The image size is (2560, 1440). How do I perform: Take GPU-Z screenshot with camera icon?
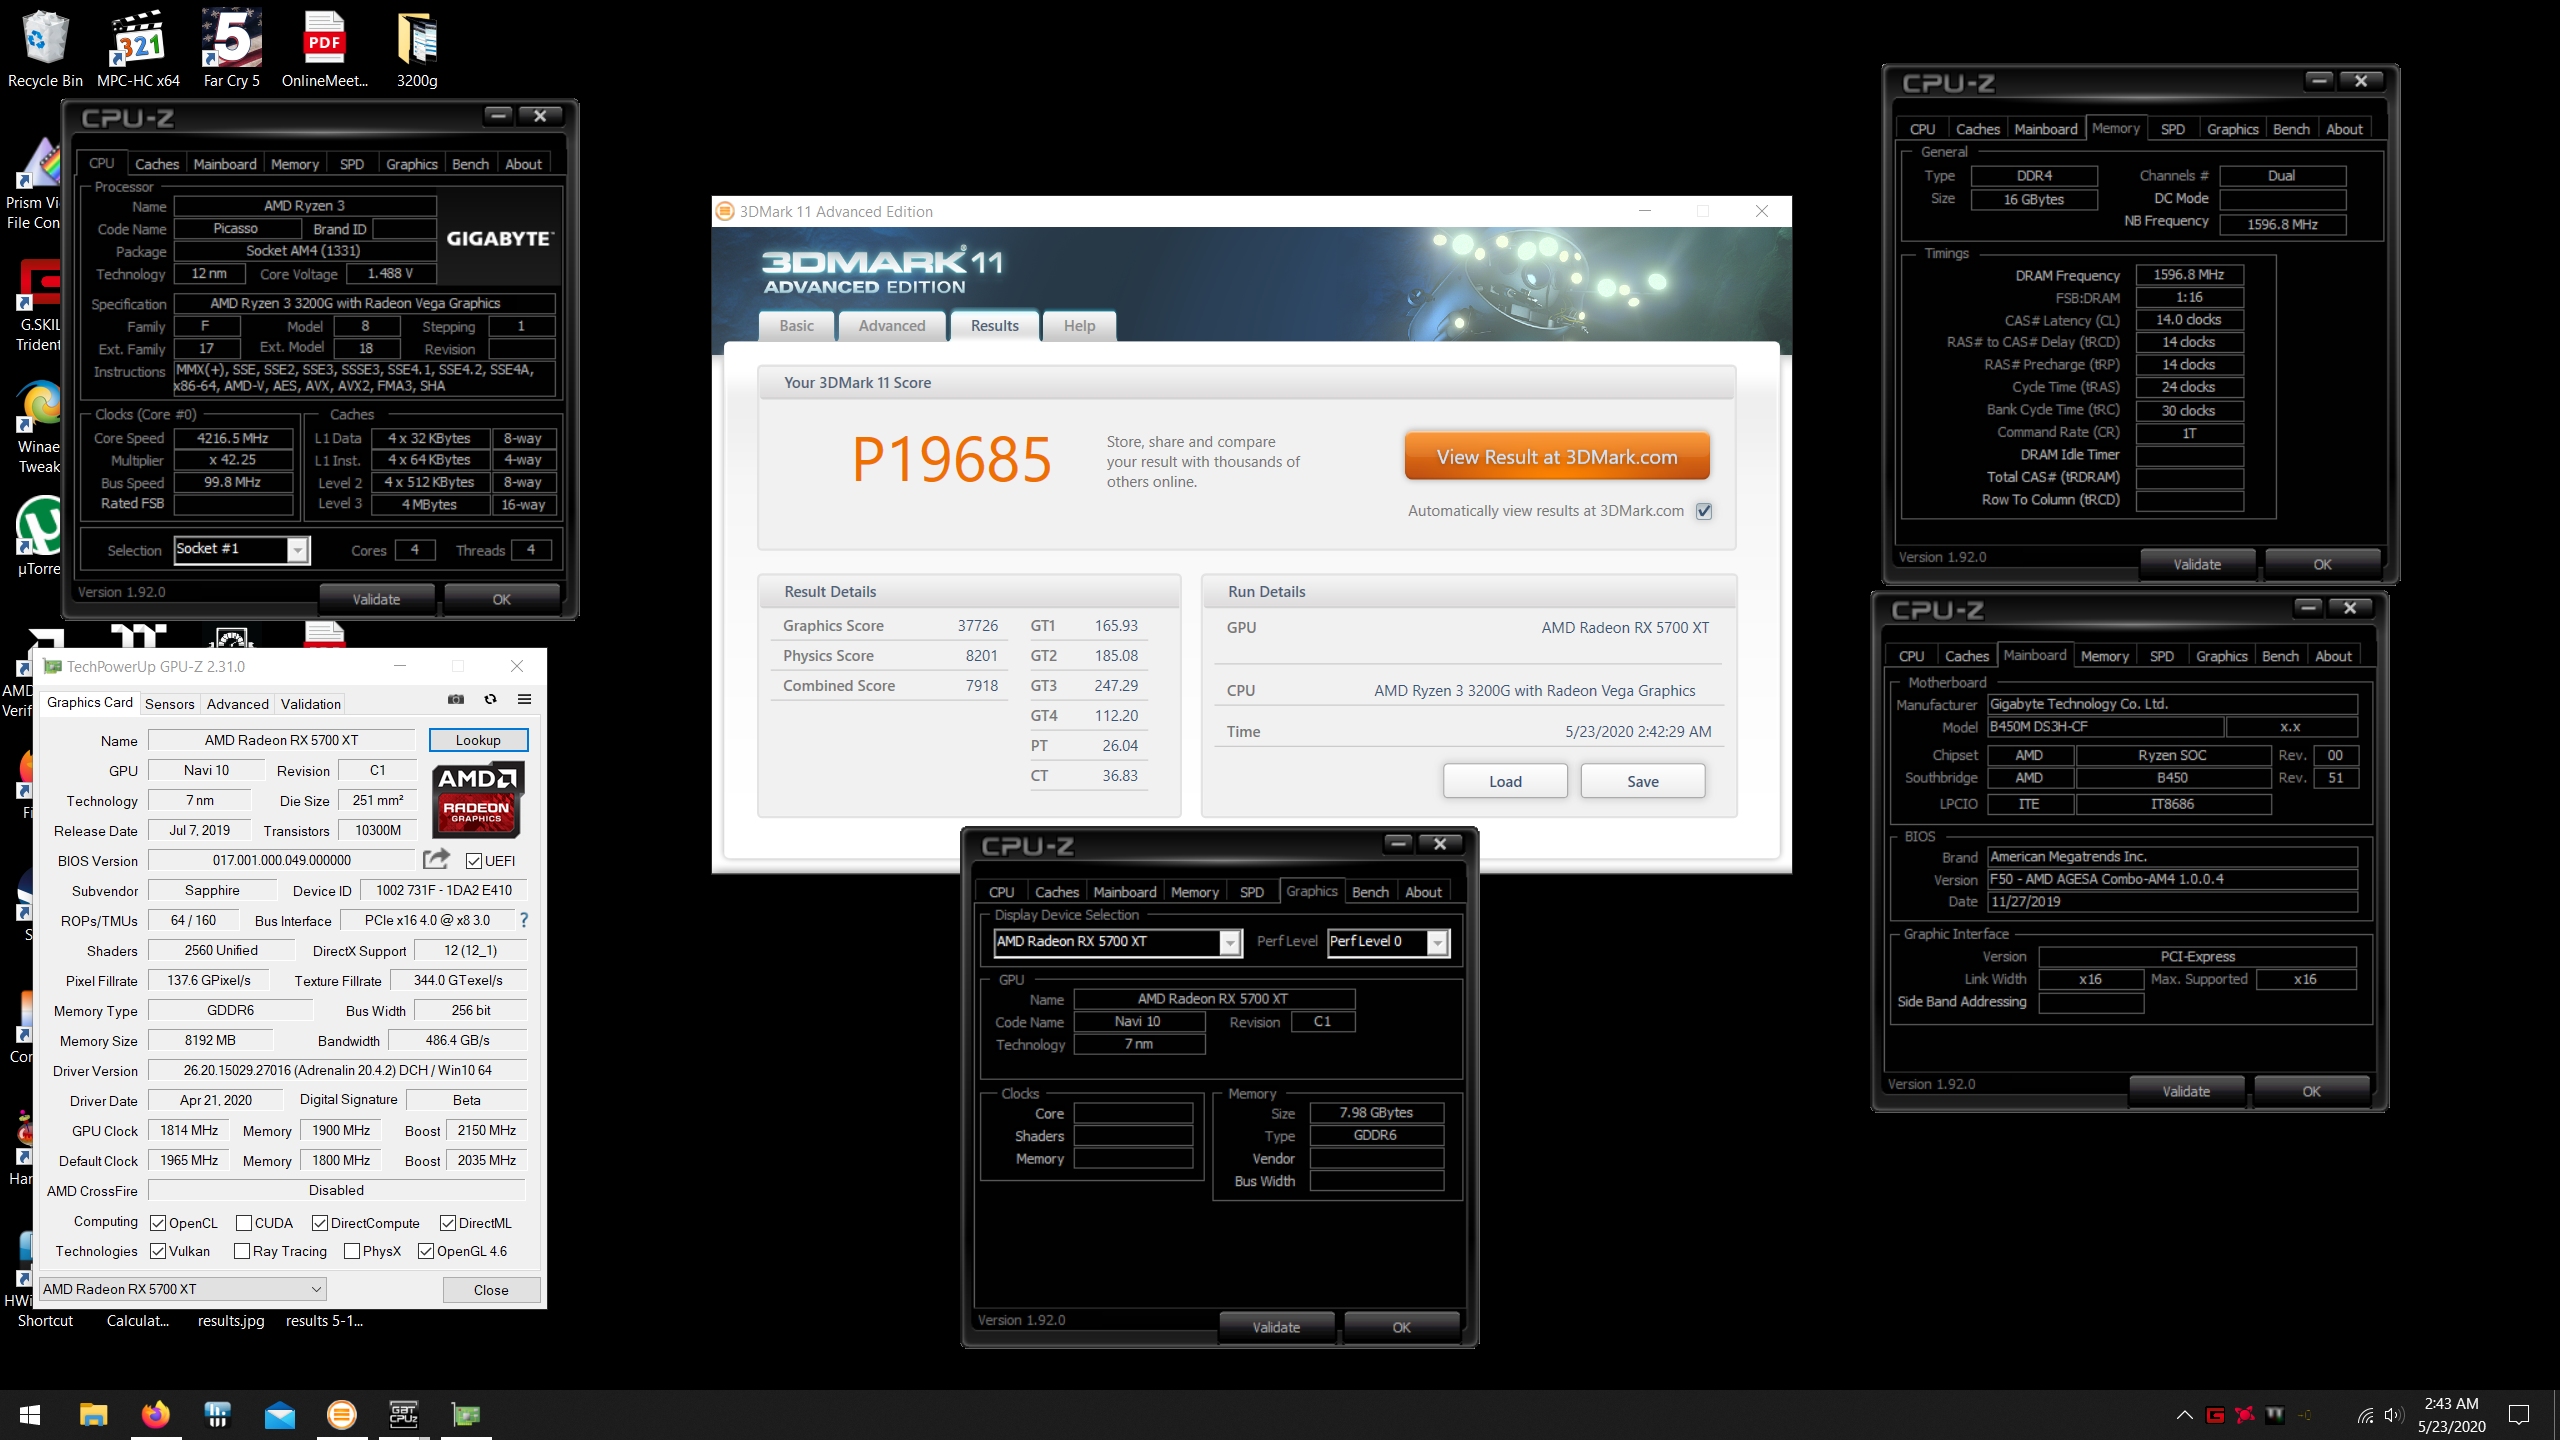click(456, 699)
